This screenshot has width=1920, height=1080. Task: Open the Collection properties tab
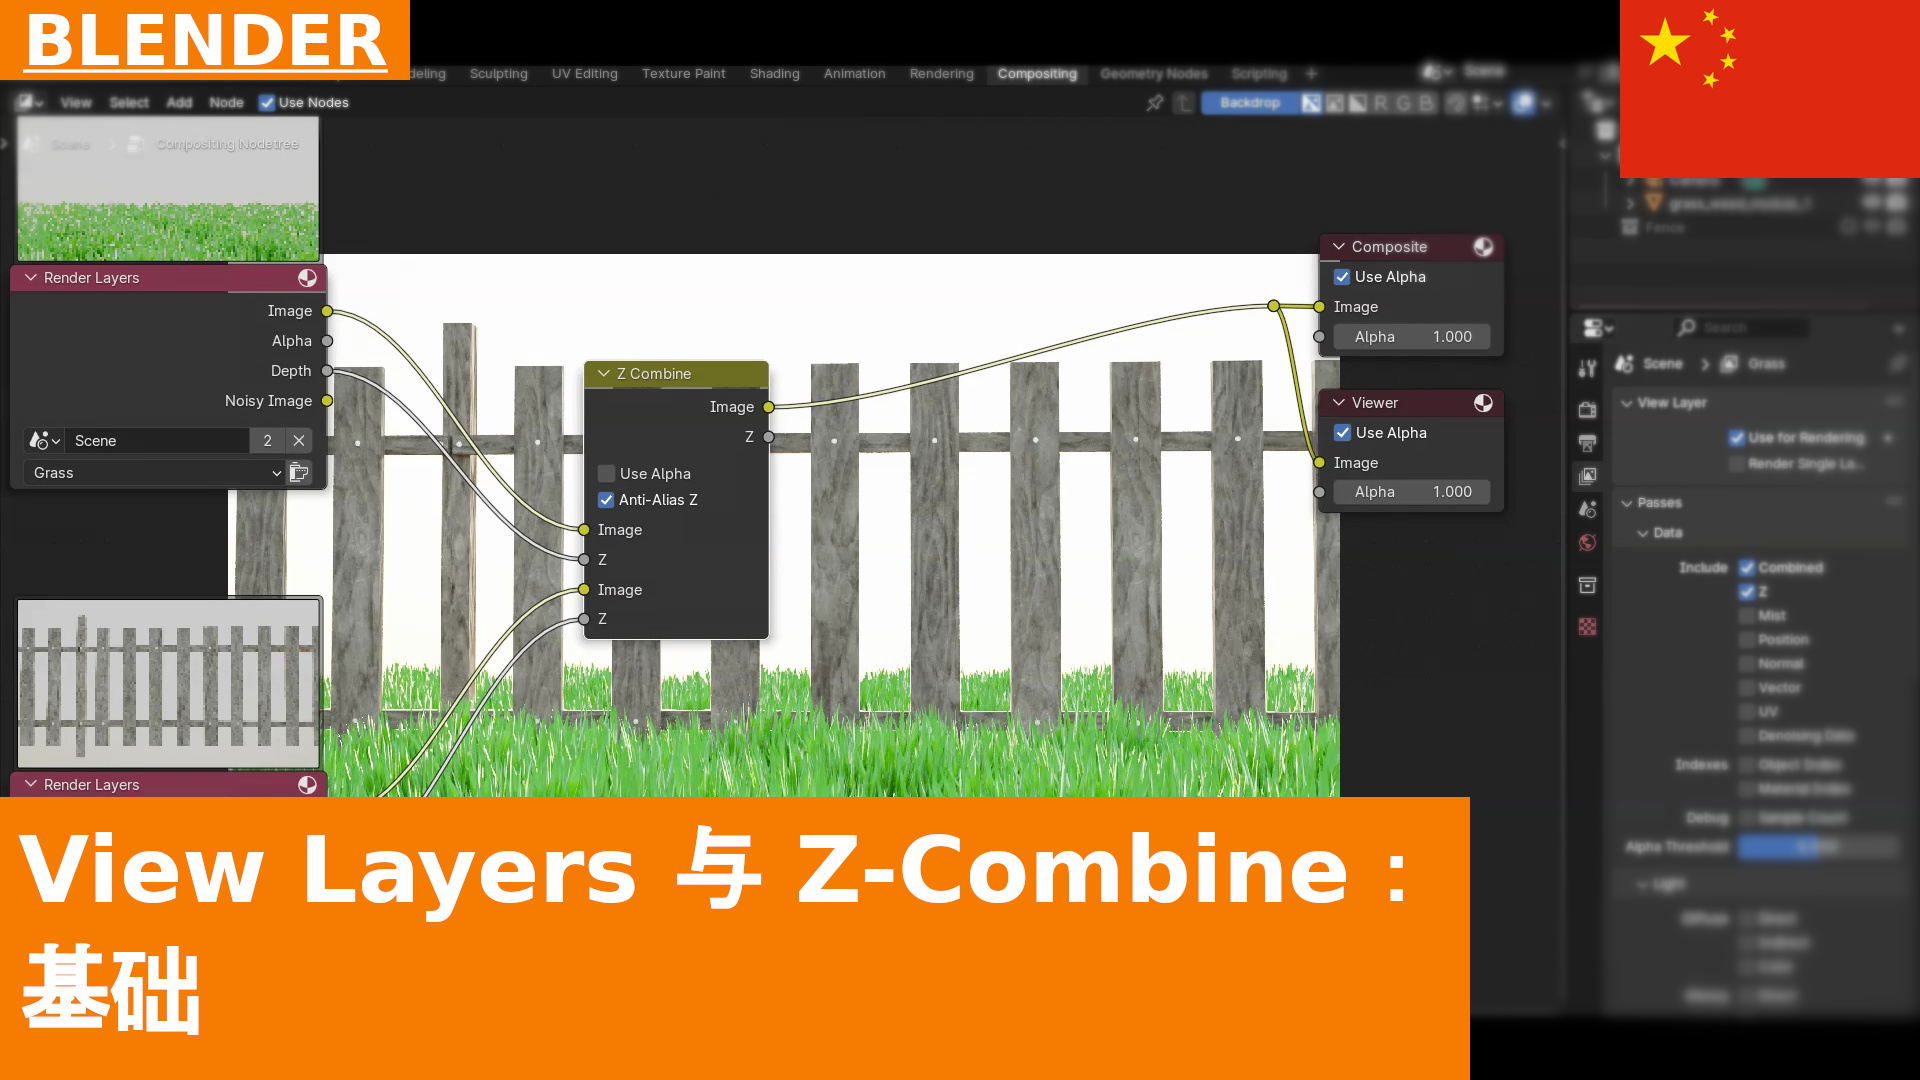coord(1587,585)
